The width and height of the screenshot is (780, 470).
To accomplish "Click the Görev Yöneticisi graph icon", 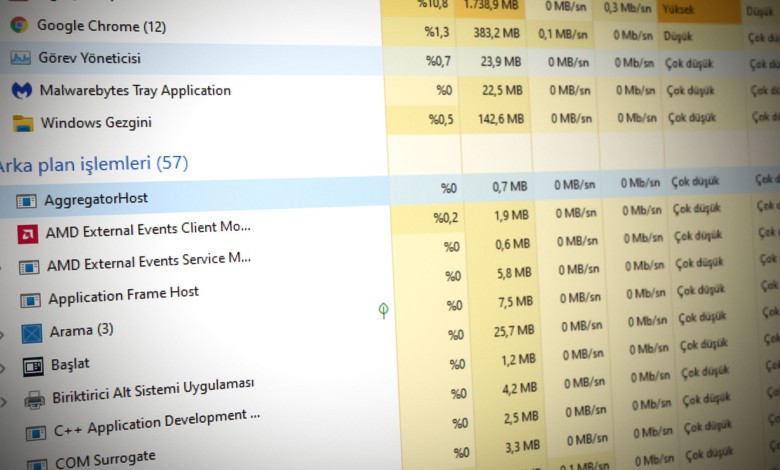I will pyautogui.click(x=20, y=58).
